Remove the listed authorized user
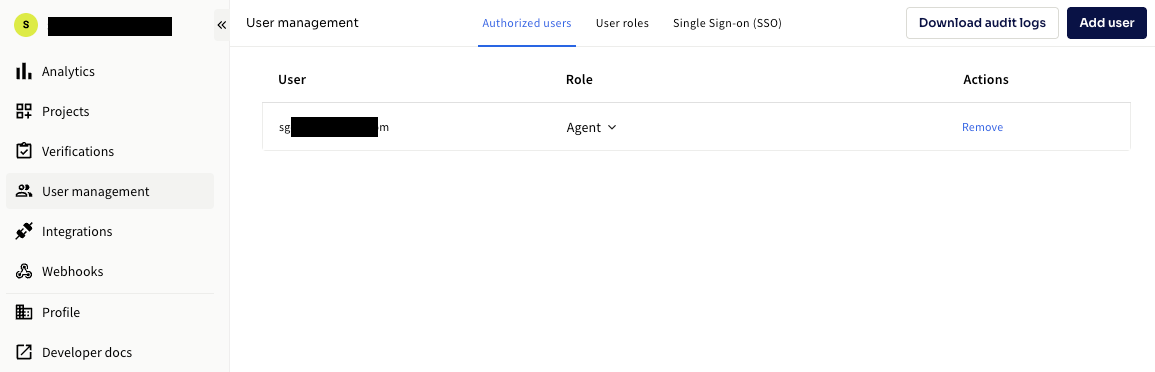The height and width of the screenshot is (372, 1155). point(982,127)
